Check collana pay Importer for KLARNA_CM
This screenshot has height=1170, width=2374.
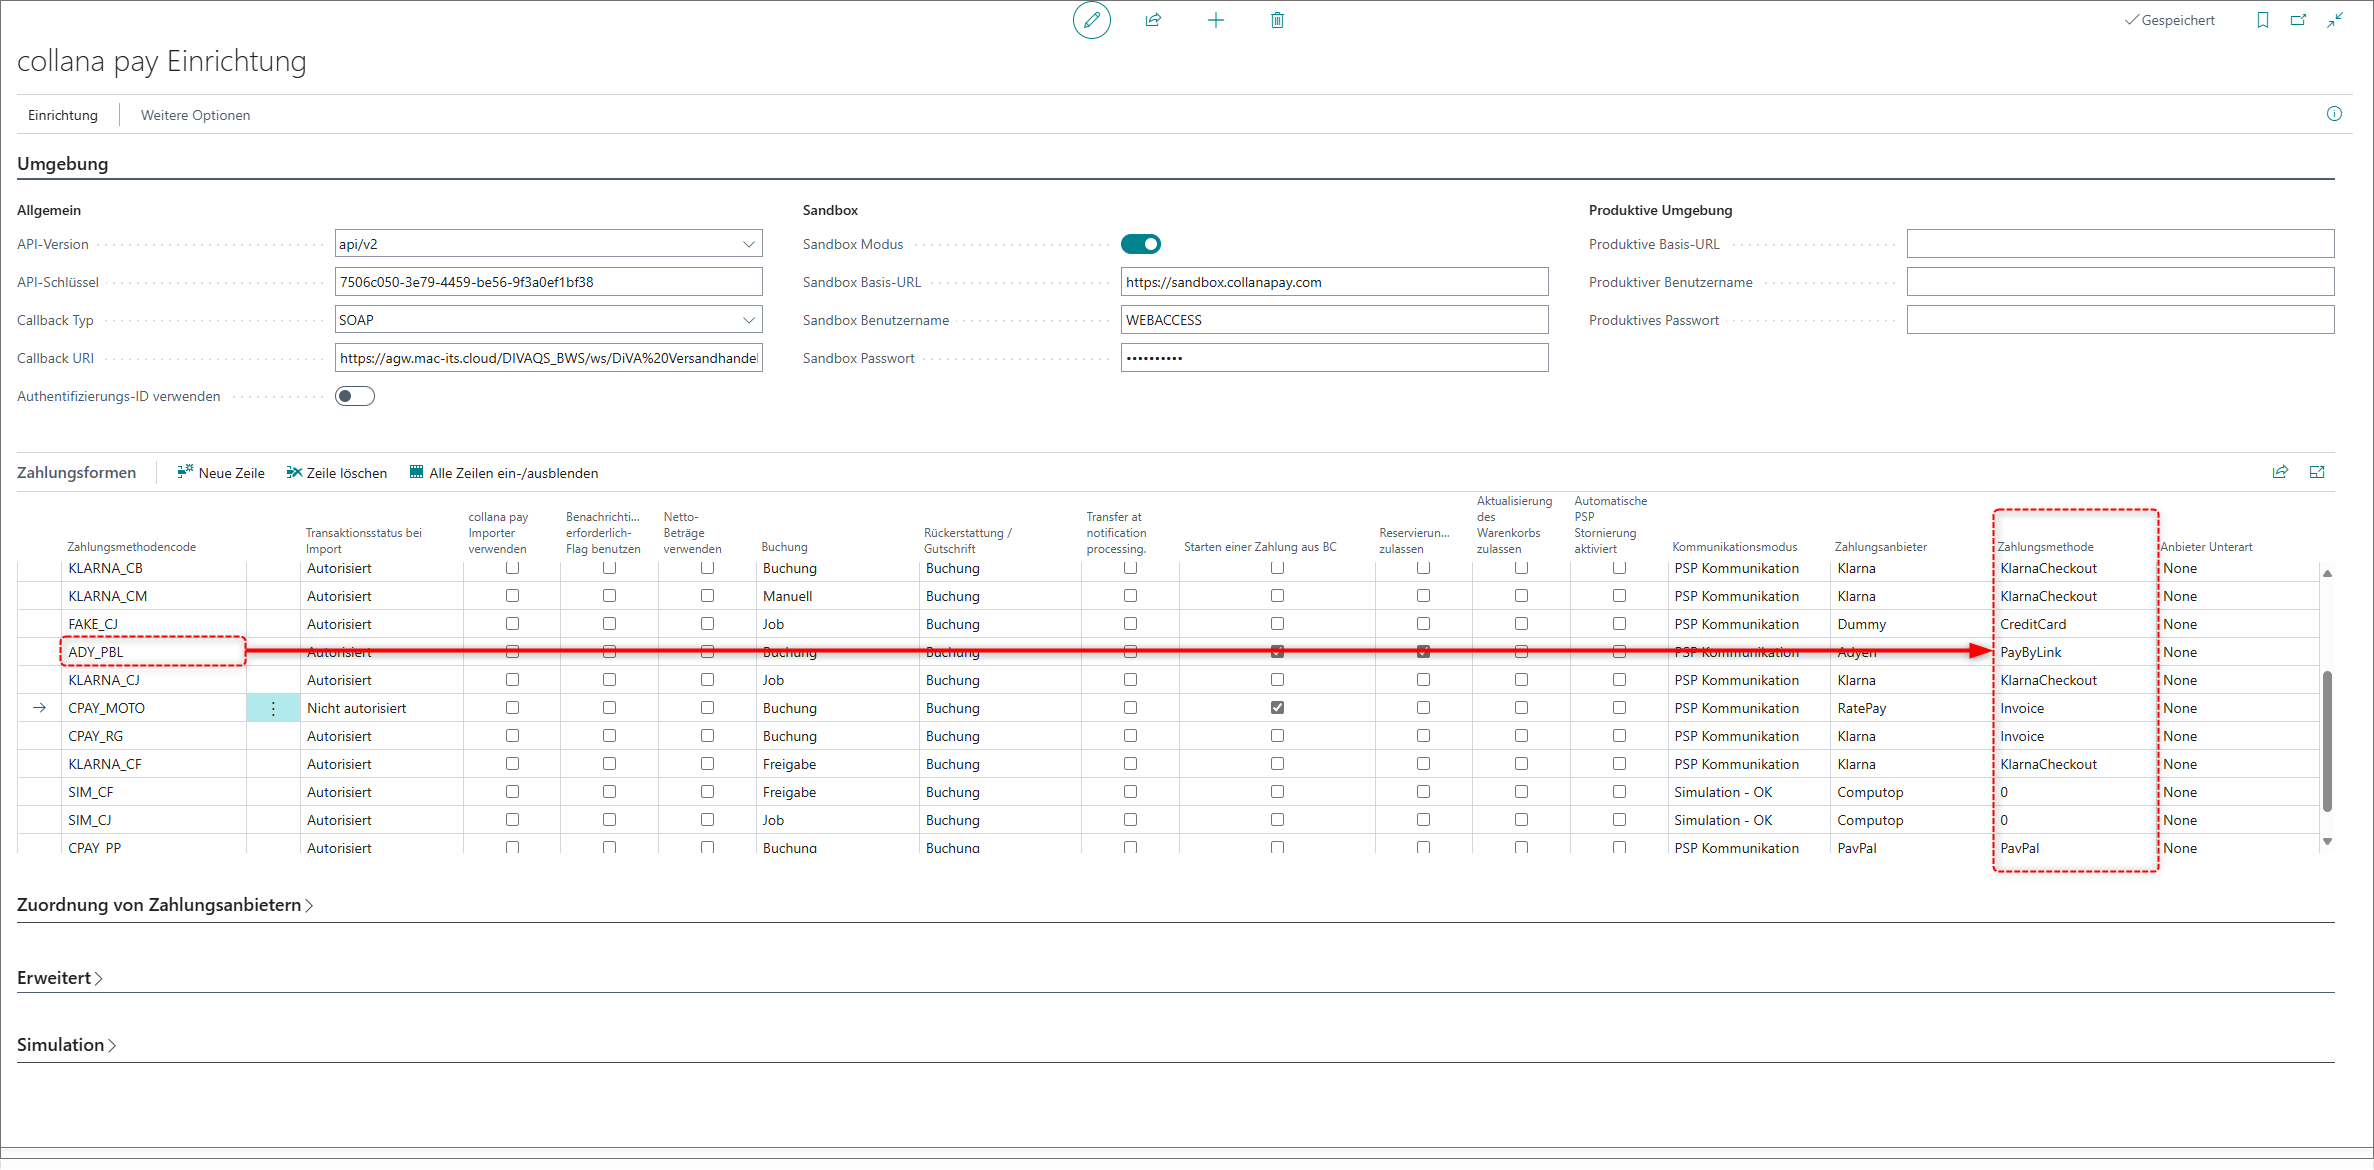pyautogui.click(x=512, y=596)
